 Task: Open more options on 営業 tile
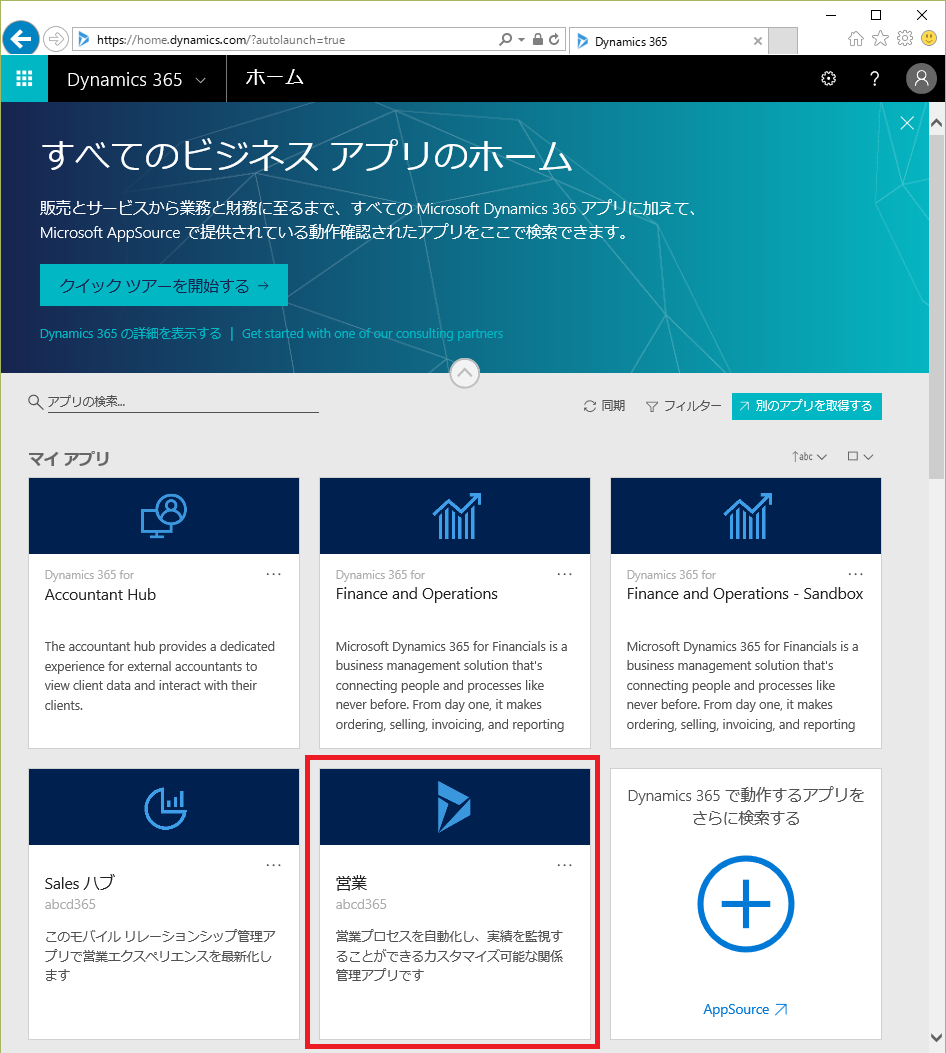pos(565,865)
